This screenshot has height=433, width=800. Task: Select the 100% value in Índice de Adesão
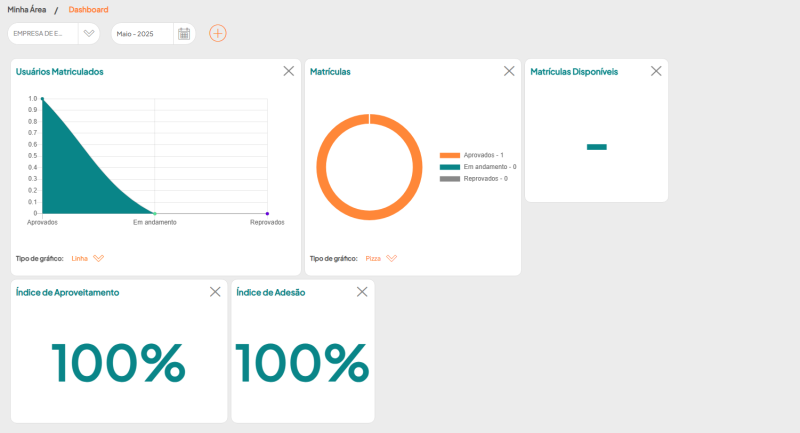[302, 363]
